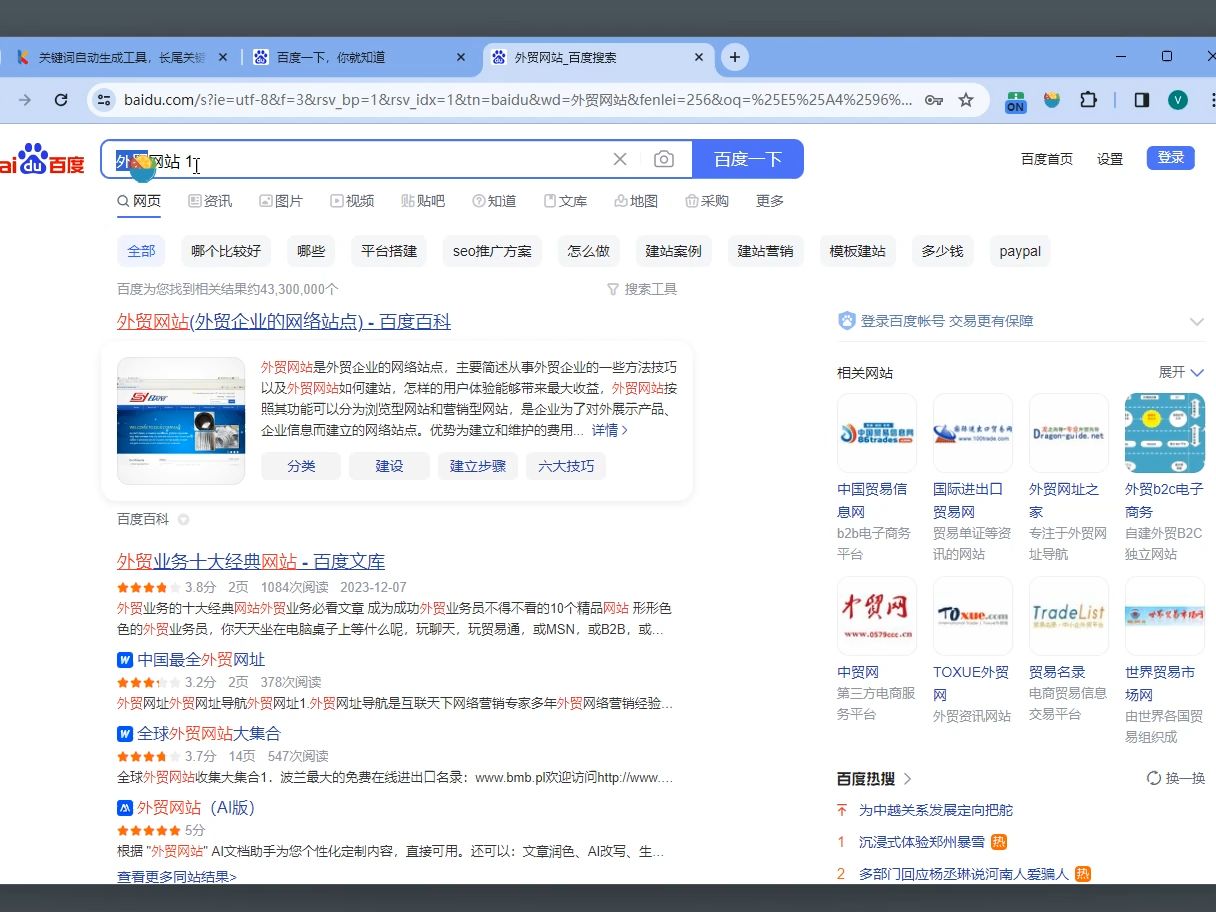Click the browser forward arrow
The height and width of the screenshot is (912, 1216).
click(x=25, y=100)
